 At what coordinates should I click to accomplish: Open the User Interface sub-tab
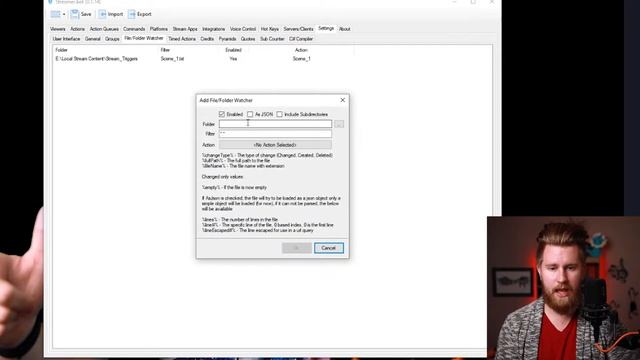pos(66,39)
